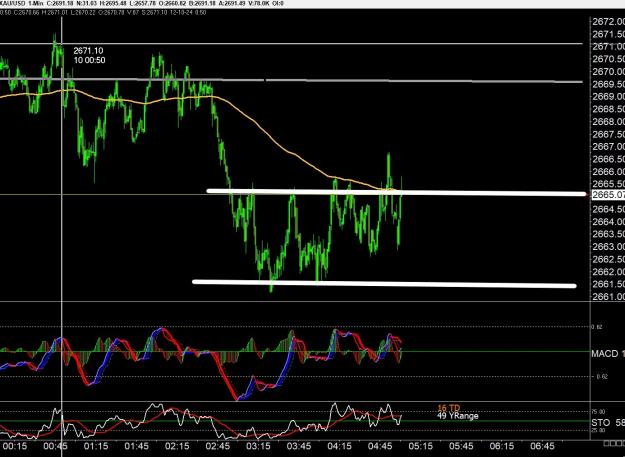Viewport: 625px width, 457px height.
Task: Click the 04:15 time axis label
Action: click(x=340, y=446)
